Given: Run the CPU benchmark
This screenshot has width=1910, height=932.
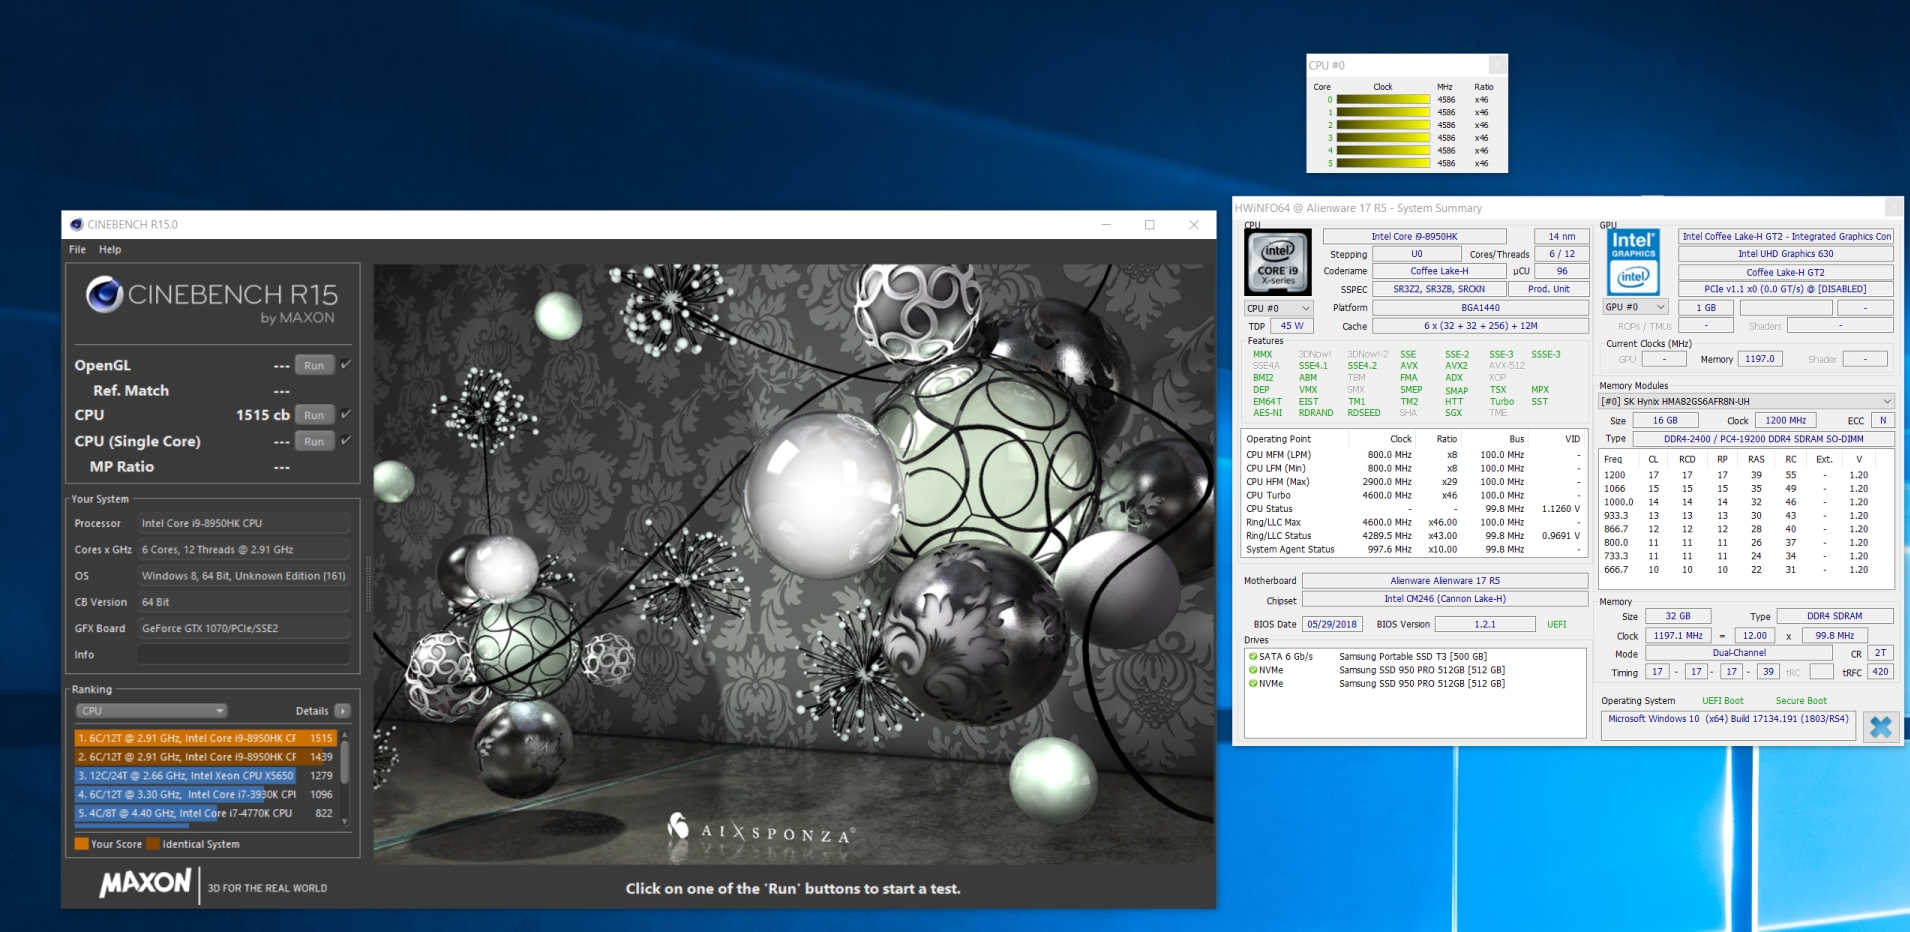Looking at the screenshot, I should [x=314, y=415].
